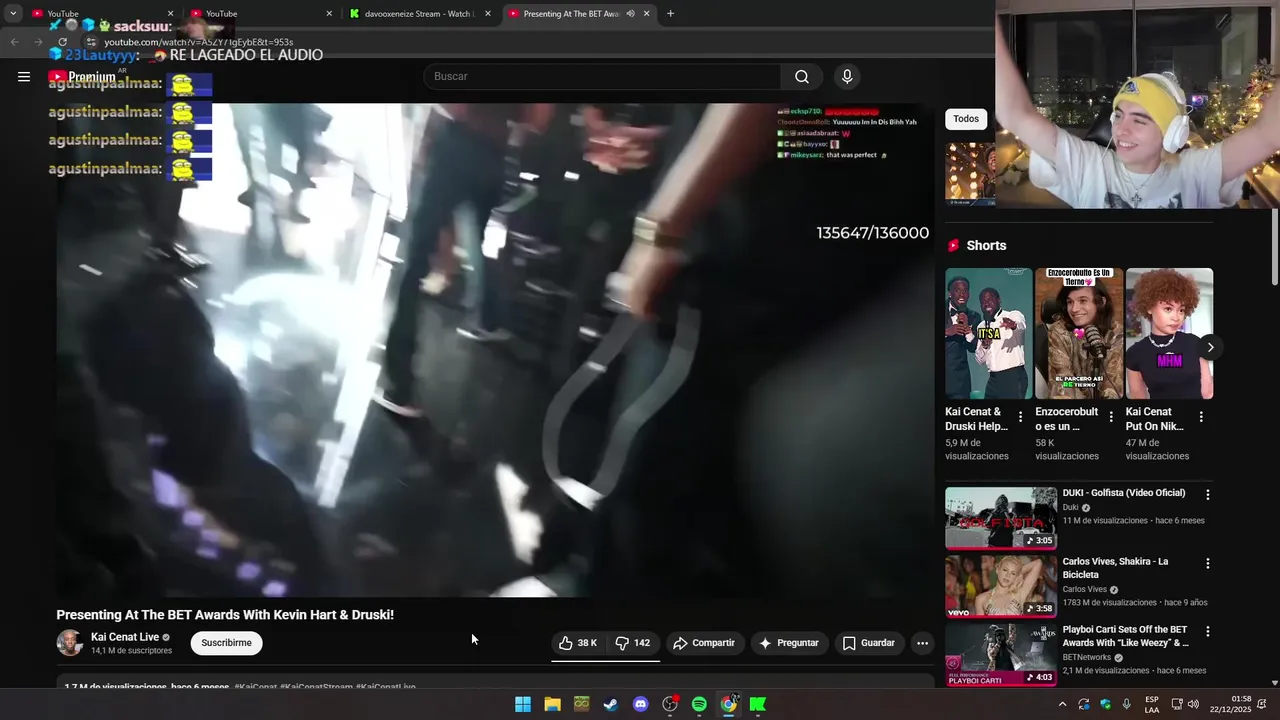Subscribe to Kai Cenat Live with Suscribirme

coord(227,643)
